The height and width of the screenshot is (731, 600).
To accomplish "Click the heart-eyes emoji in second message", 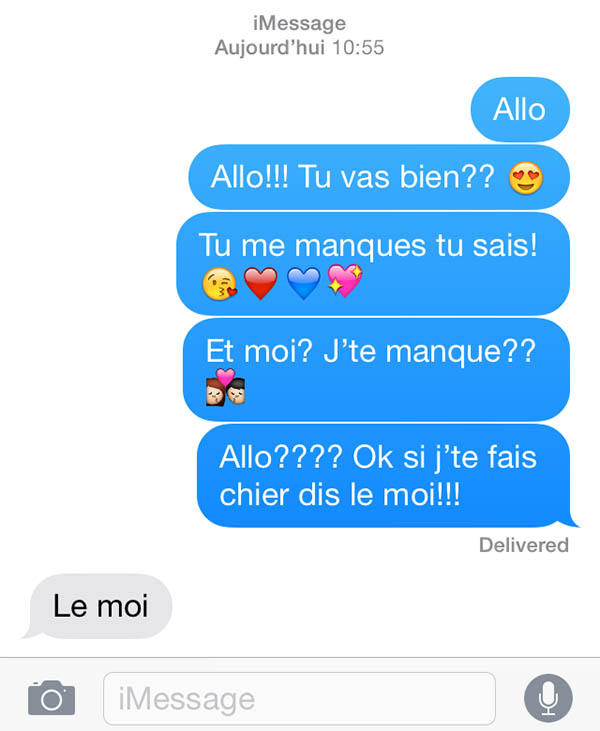I will pos(526,178).
